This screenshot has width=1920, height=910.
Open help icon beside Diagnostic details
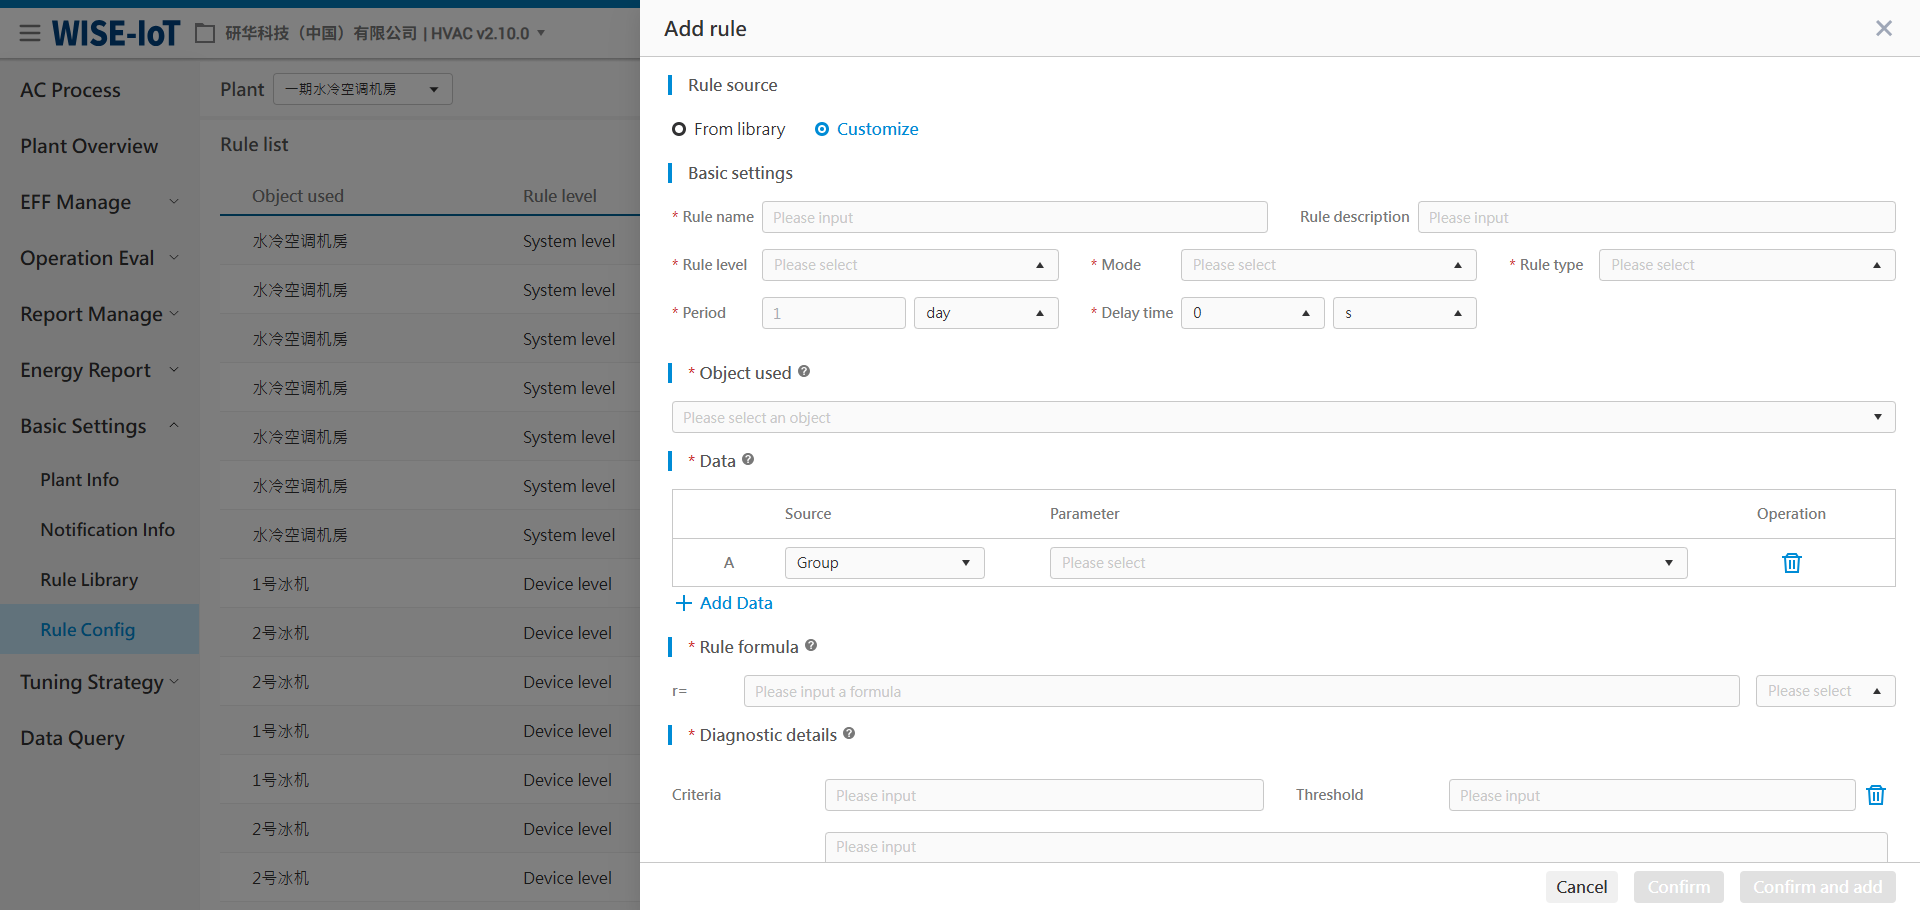(x=849, y=734)
